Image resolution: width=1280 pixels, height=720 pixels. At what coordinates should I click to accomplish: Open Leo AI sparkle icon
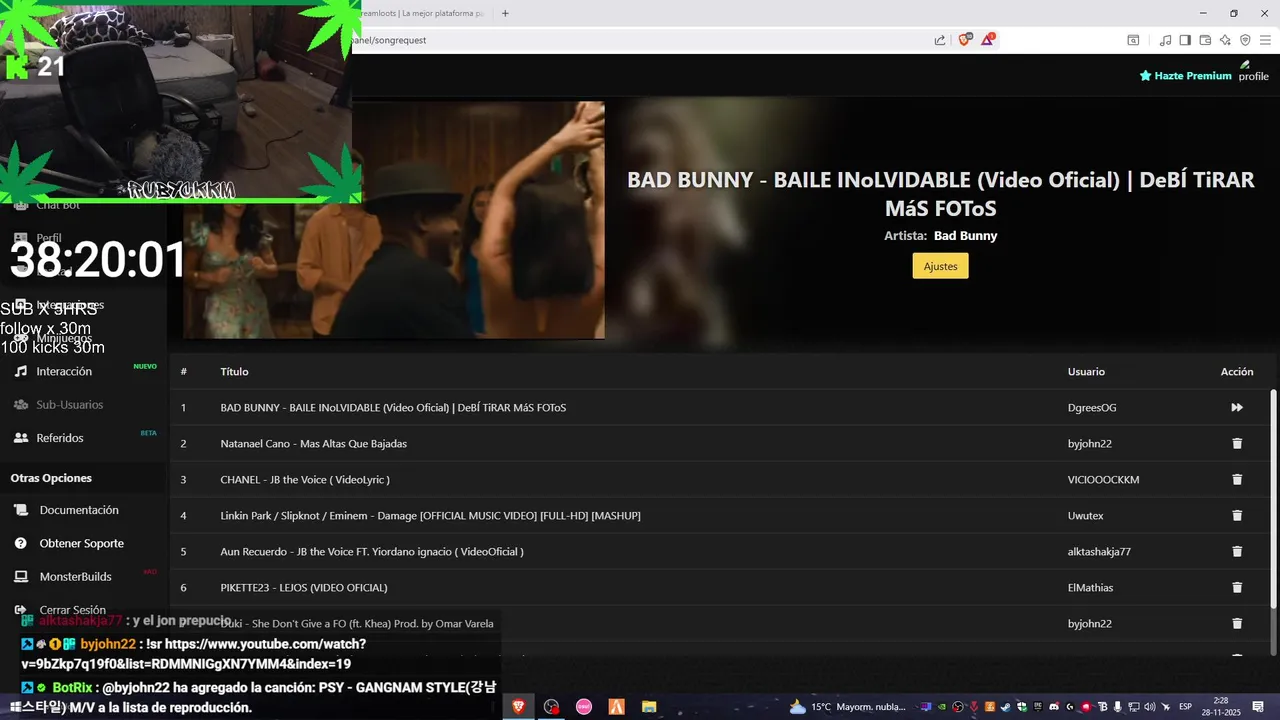pos(1225,40)
